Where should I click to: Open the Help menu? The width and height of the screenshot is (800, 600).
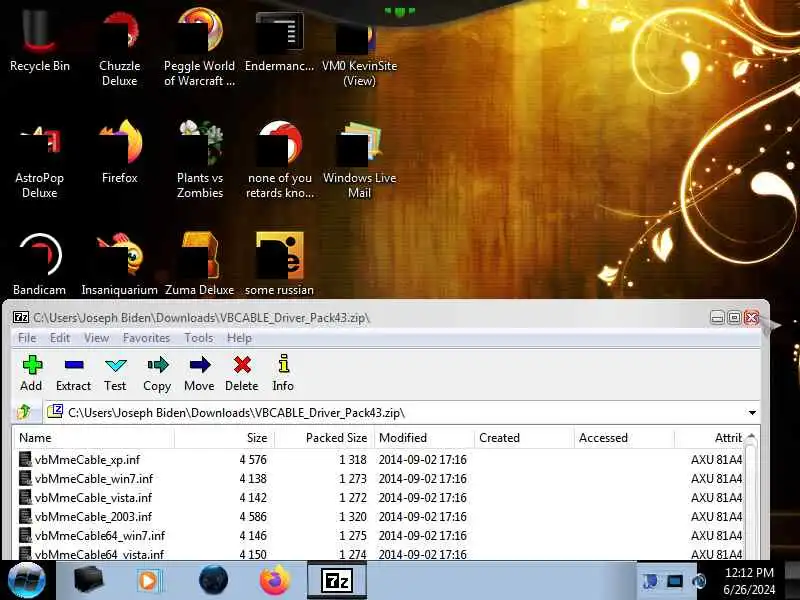239,338
